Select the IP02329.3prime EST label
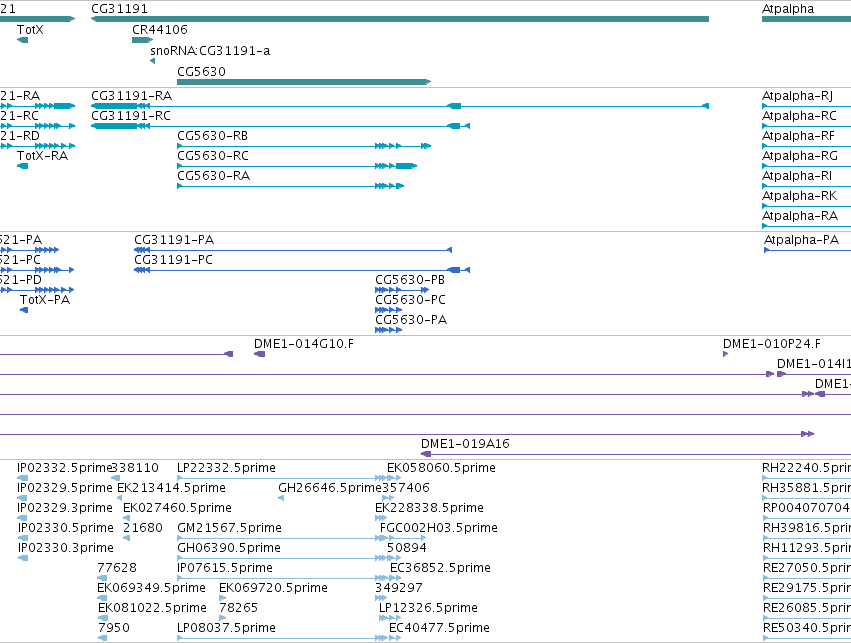Screen dimensions: 851x643 coord(65,508)
